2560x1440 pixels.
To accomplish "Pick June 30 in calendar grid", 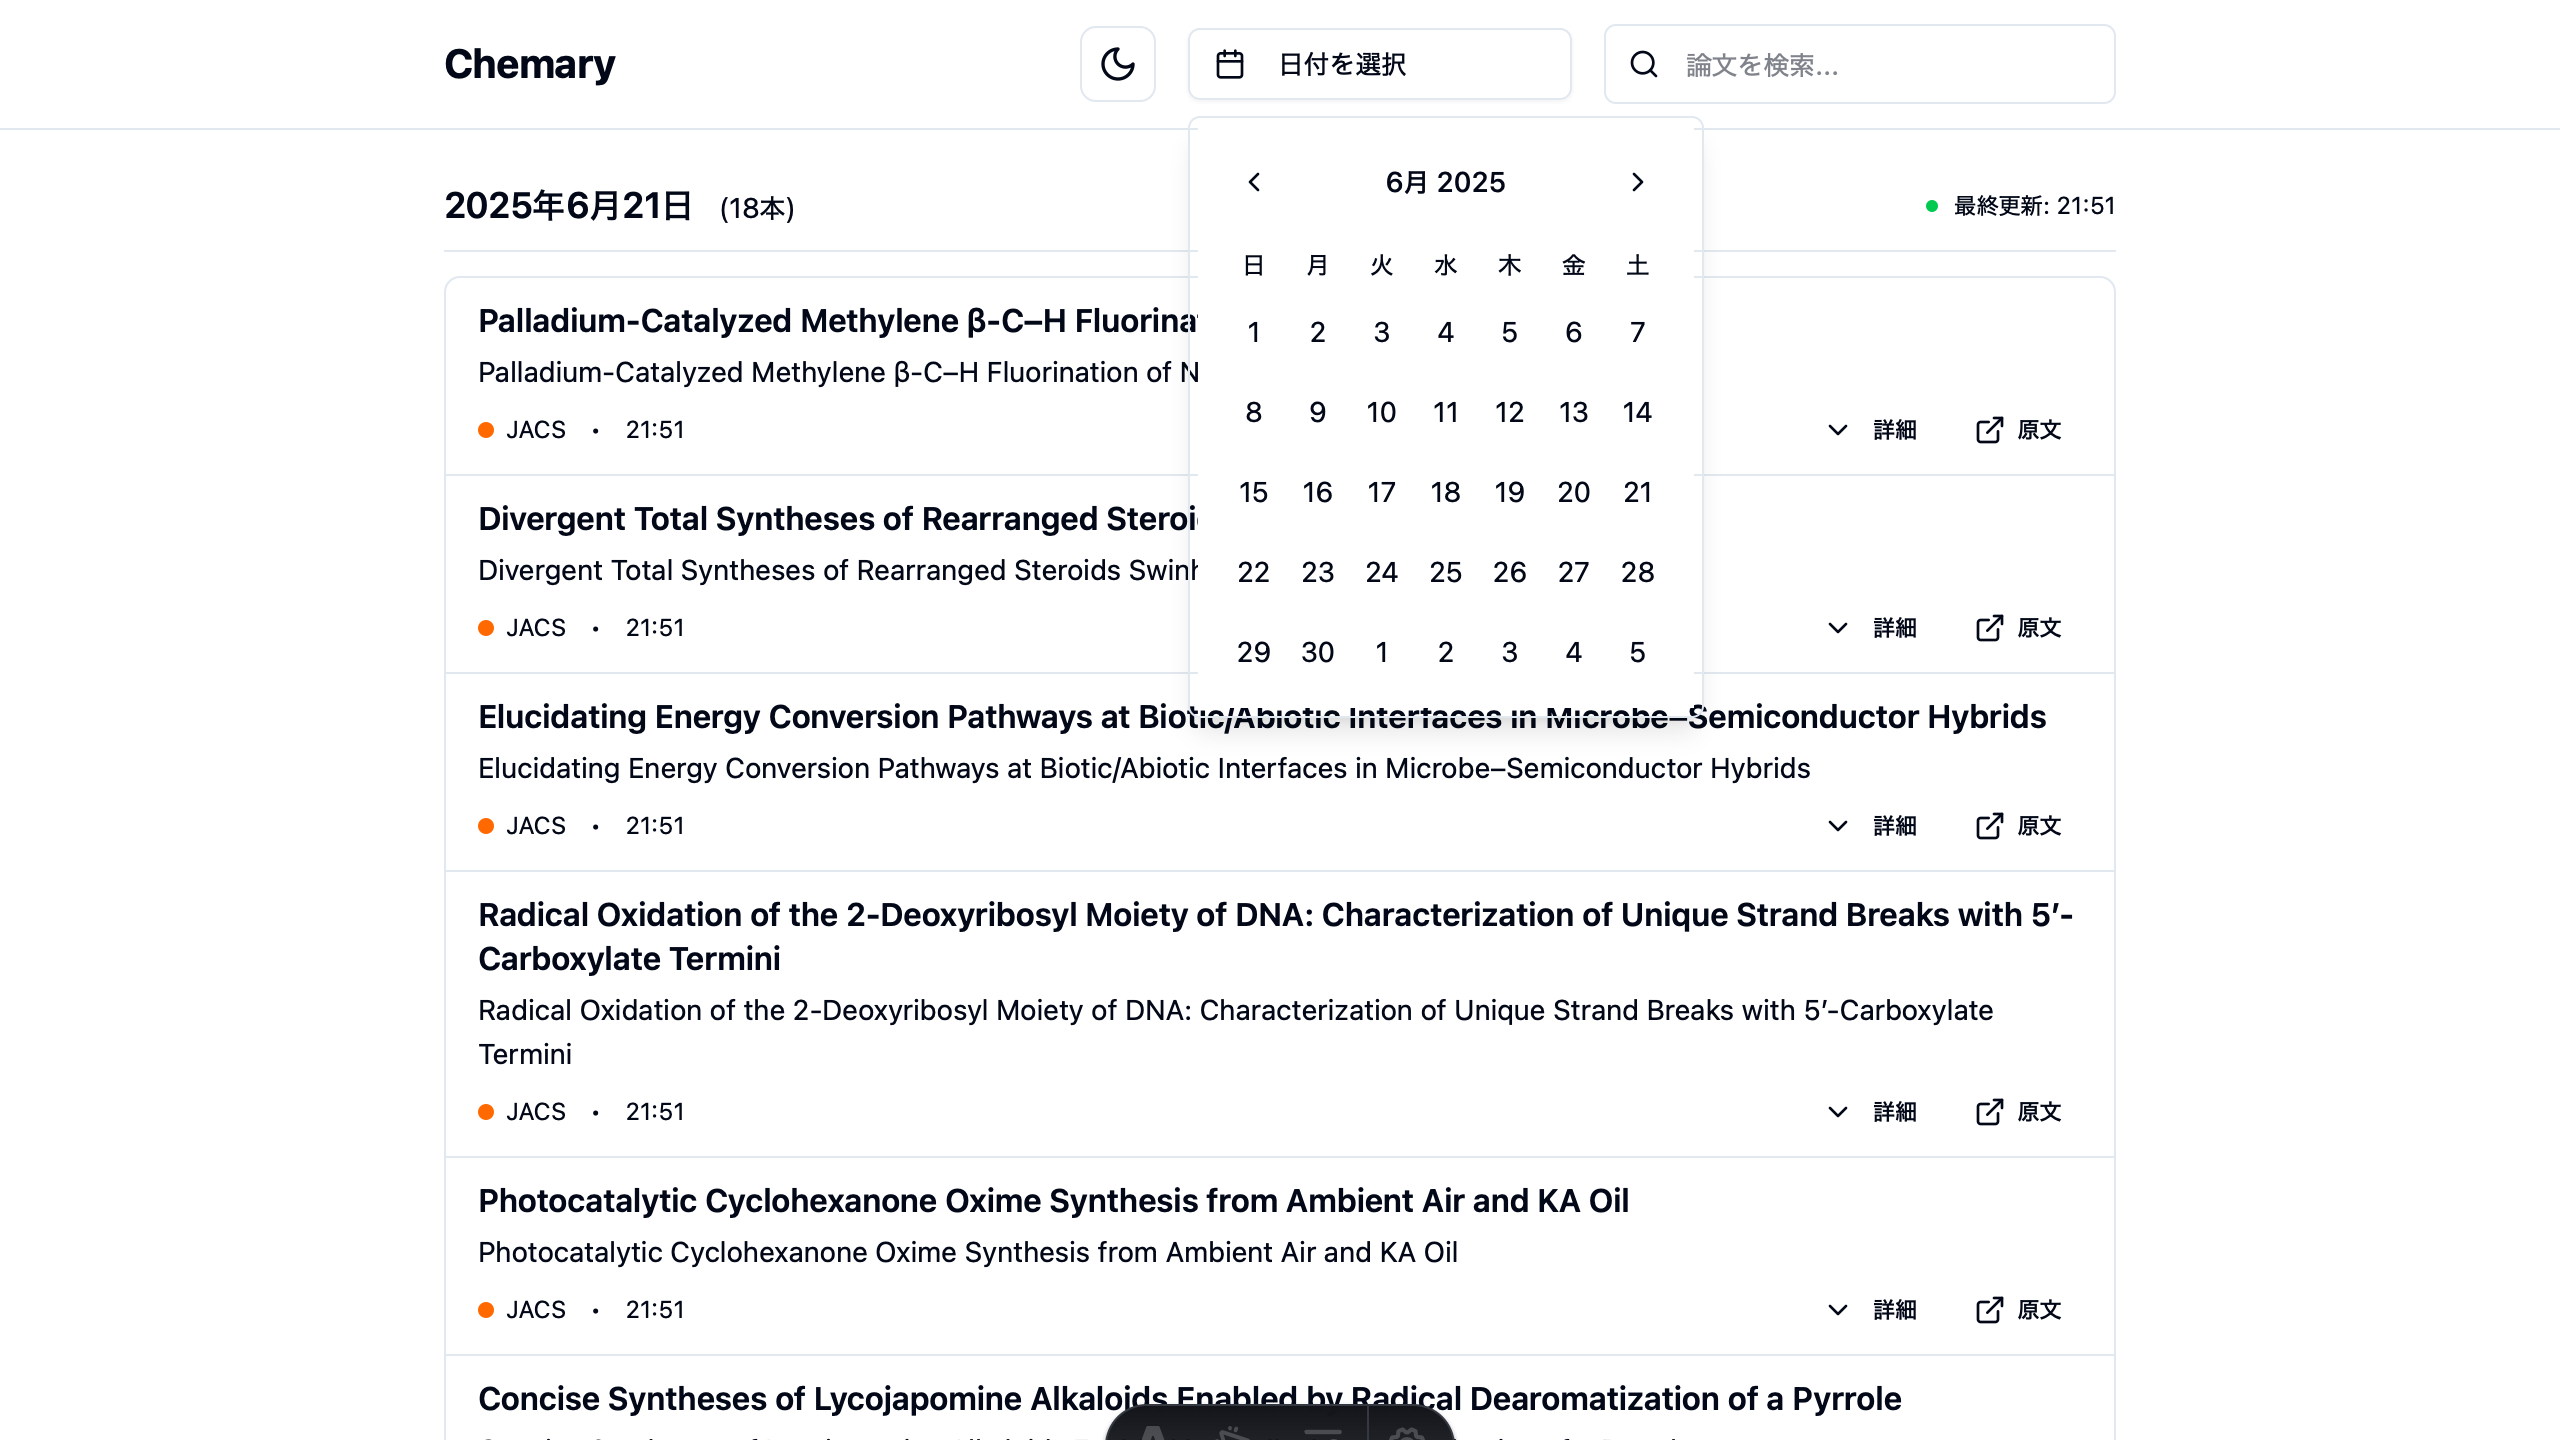I will pos(1317,652).
